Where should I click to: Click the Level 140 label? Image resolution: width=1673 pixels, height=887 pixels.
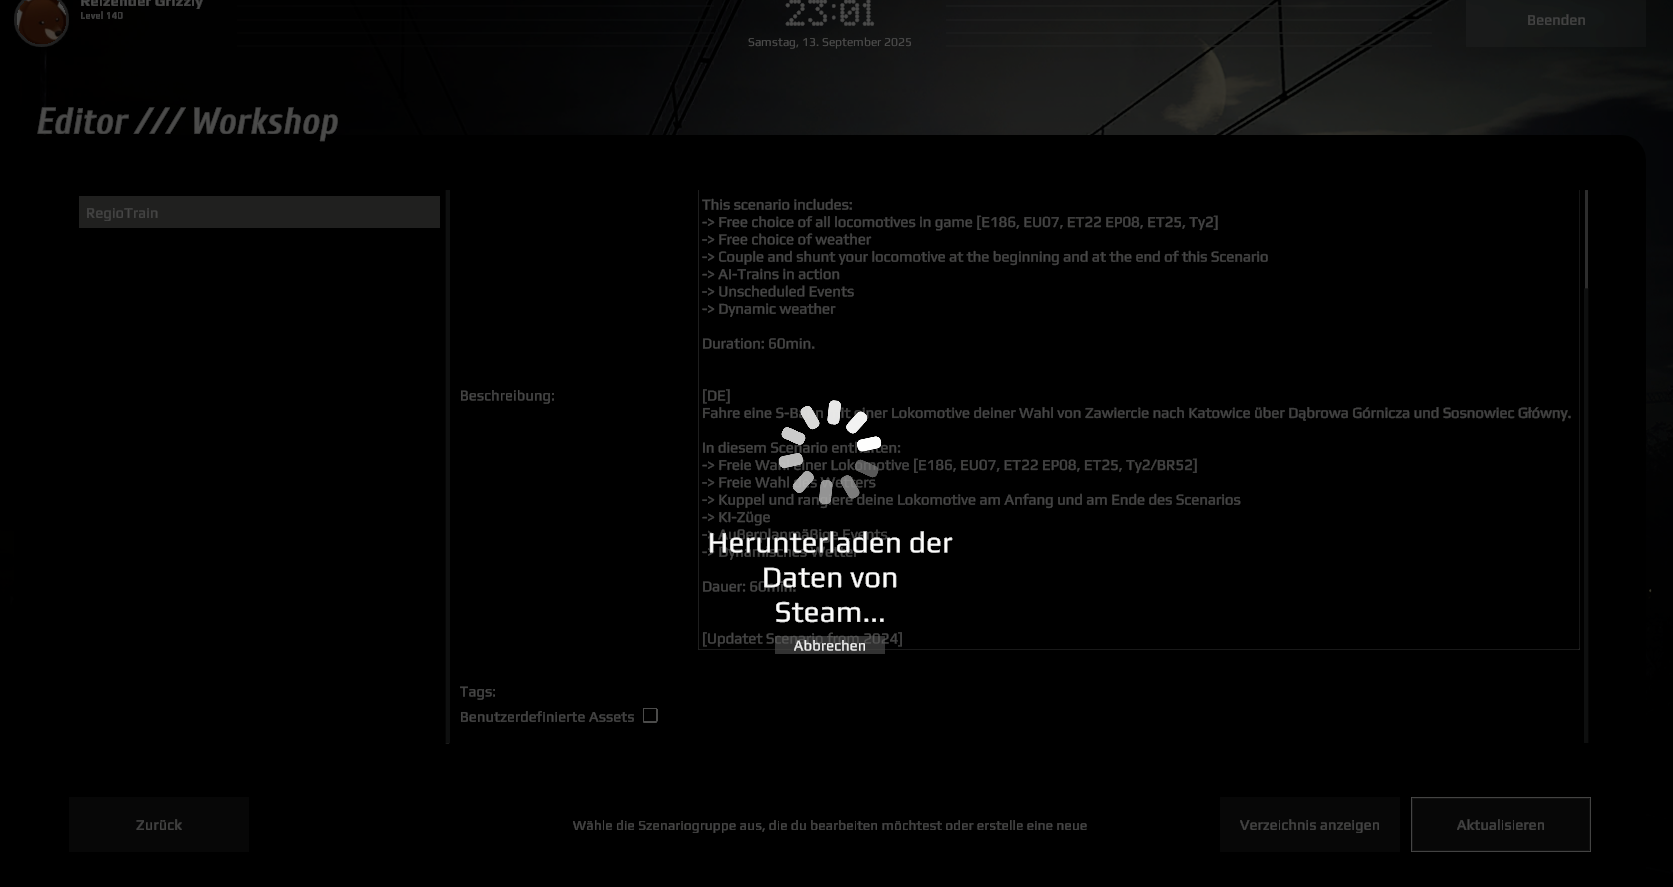[x=102, y=16]
